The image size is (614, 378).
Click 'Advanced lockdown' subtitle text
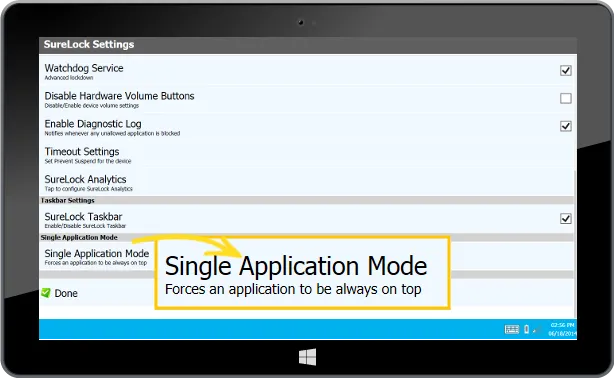[x=69, y=78]
